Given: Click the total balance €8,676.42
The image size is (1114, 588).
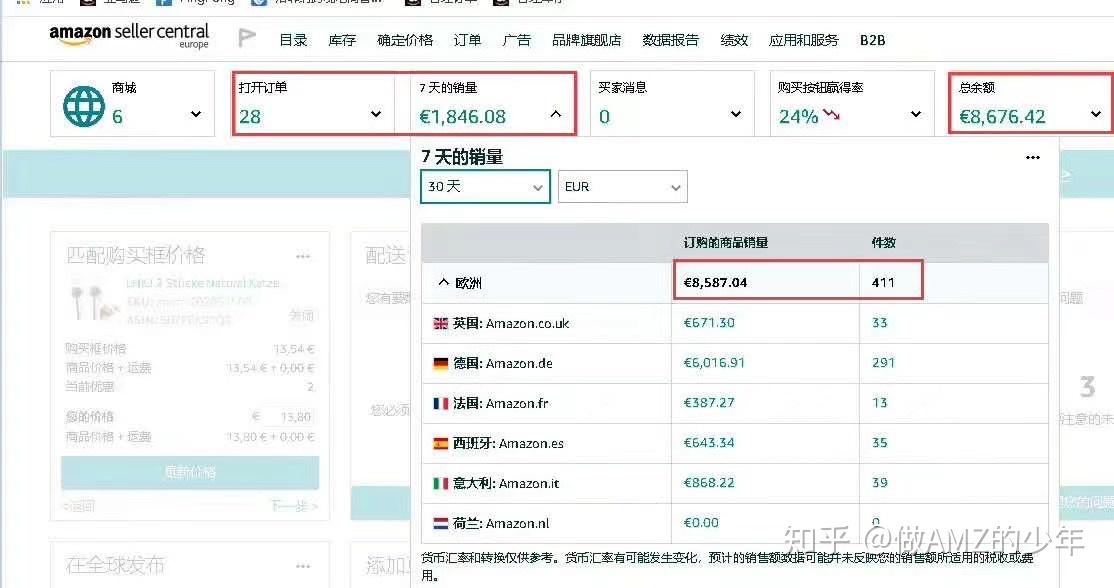Looking at the screenshot, I should [1002, 116].
